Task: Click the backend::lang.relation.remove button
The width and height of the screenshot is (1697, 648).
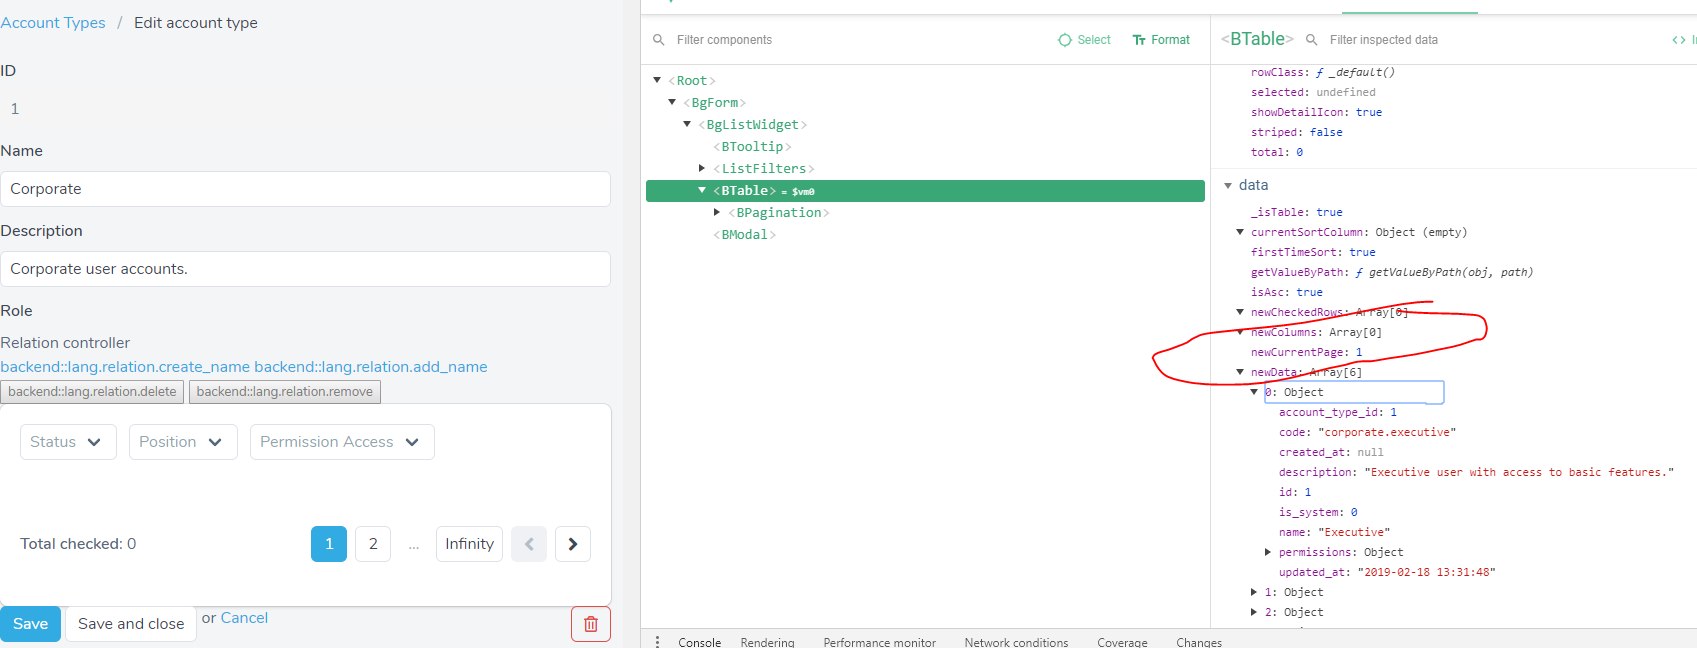Action: (285, 392)
